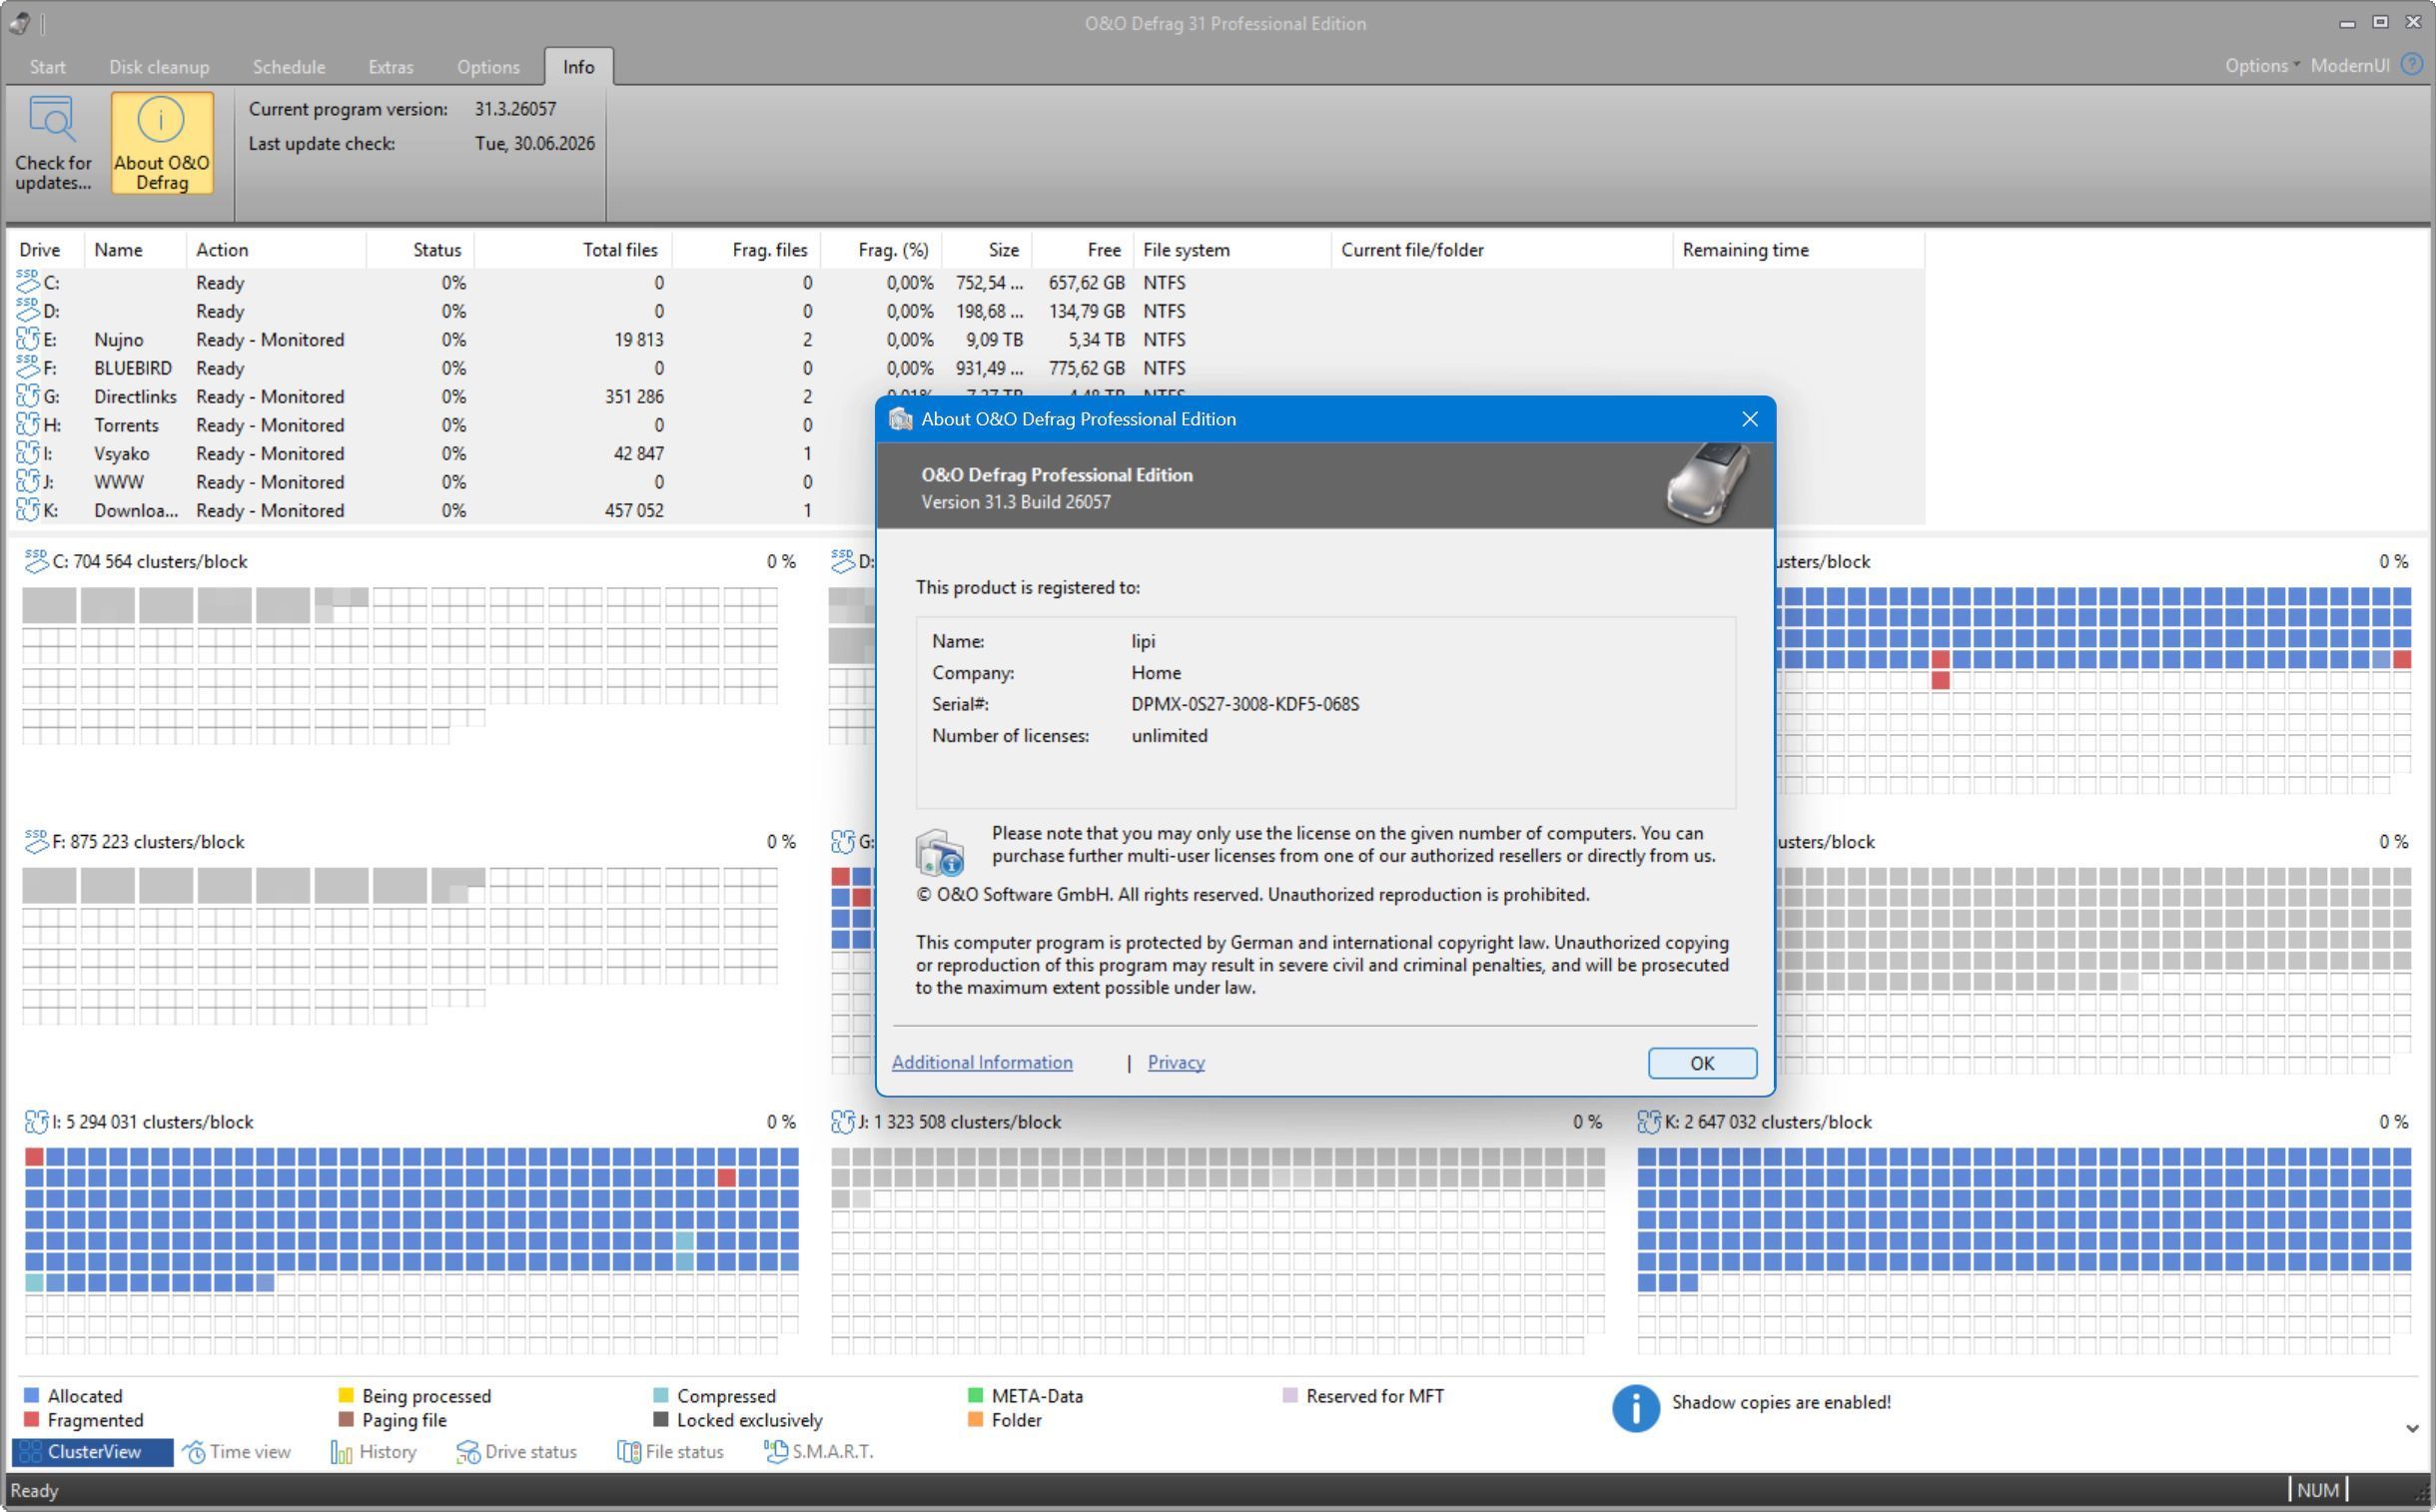Switch to the Start ribbon tab
2436x1512 pixels.
tap(48, 67)
